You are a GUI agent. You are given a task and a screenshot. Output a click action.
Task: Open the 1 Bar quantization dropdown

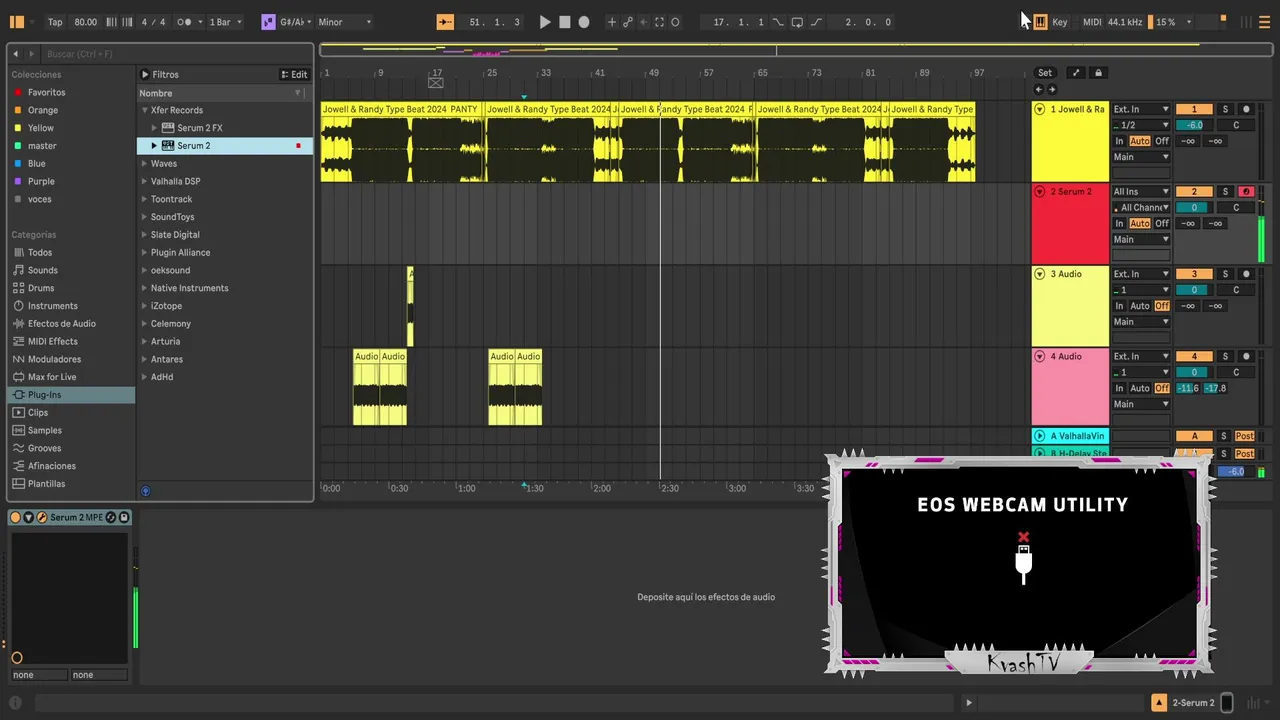(225, 22)
